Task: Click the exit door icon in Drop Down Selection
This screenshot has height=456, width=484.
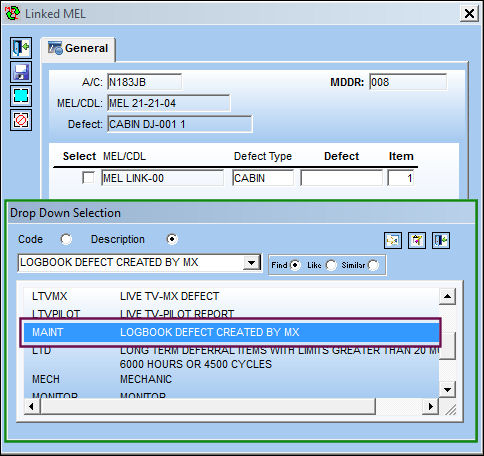Action: tap(441, 240)
